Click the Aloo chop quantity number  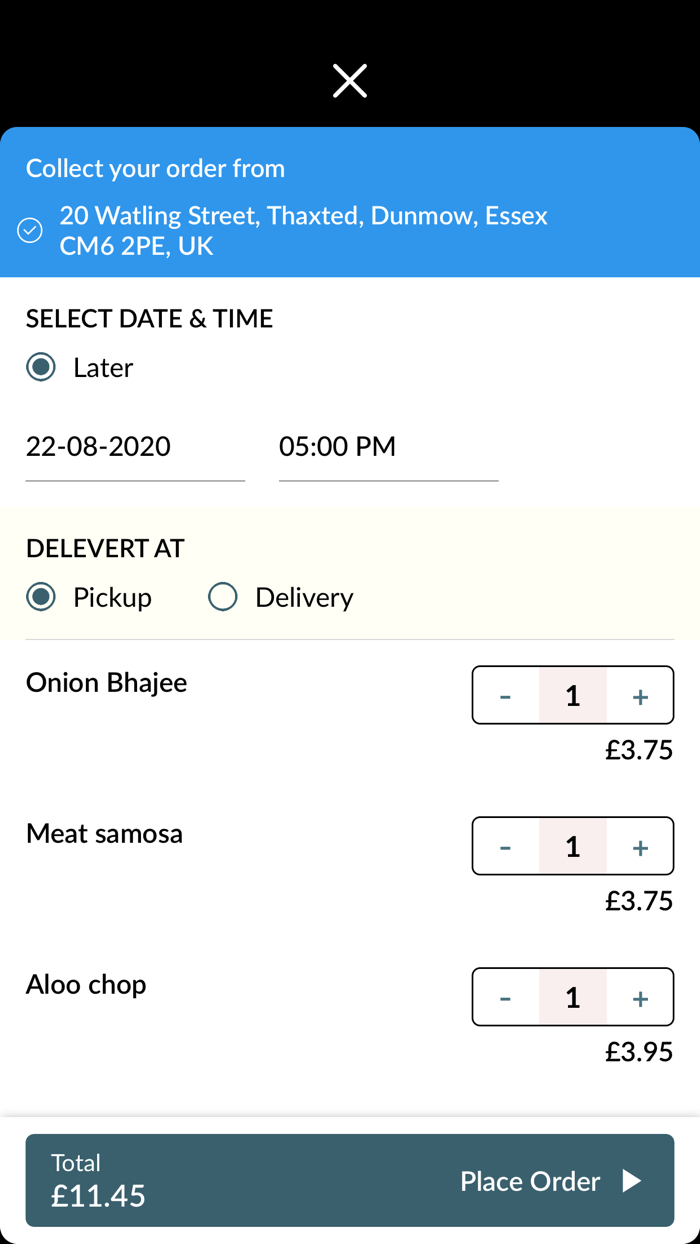[572, 998]
